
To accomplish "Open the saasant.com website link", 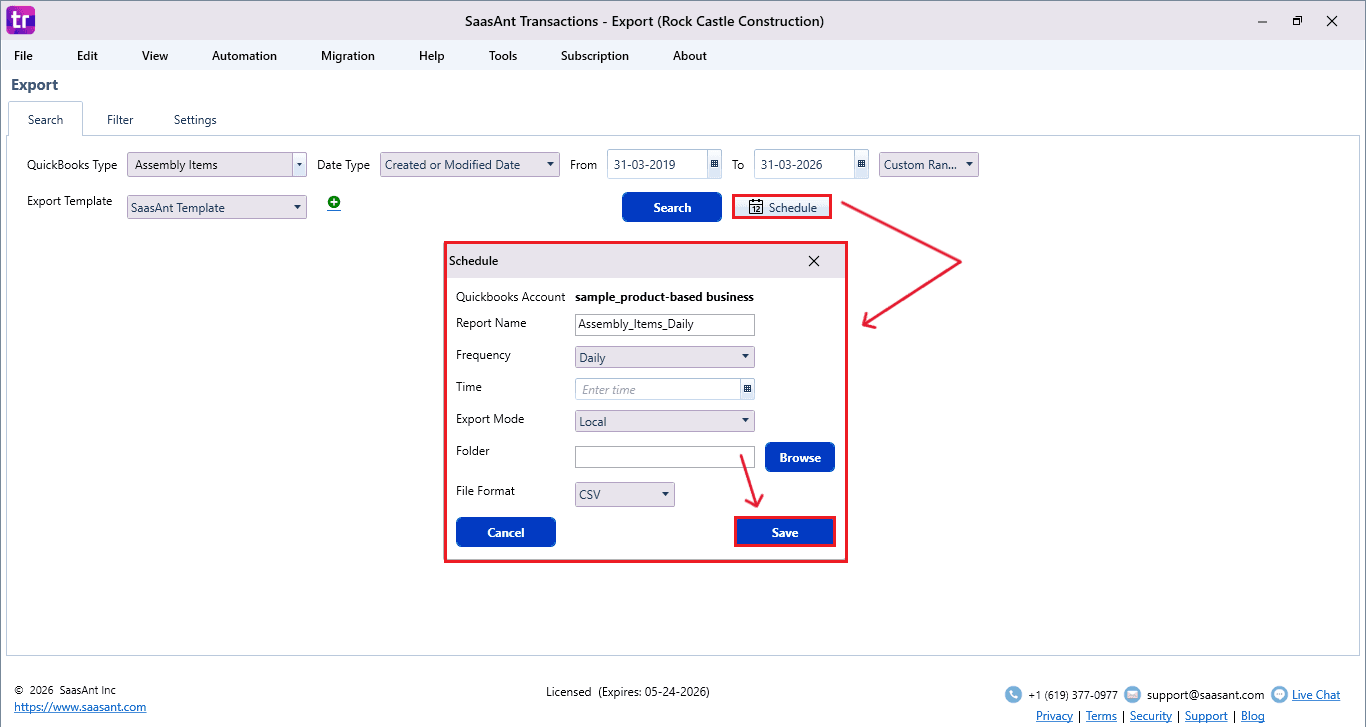I will (x=80, y=707).
